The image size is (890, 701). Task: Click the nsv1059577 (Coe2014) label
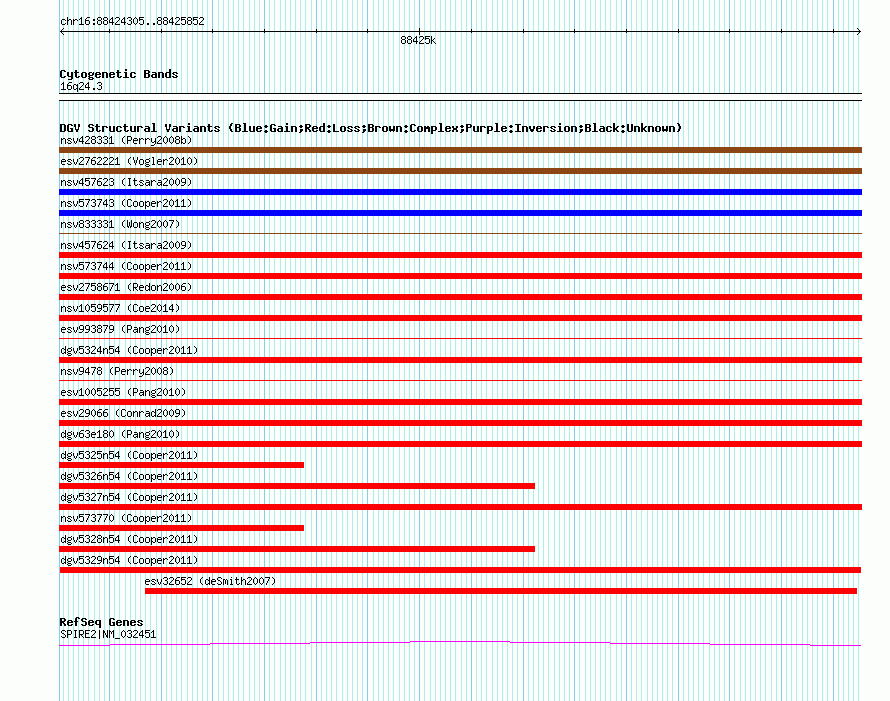click(x=120, y=308)
